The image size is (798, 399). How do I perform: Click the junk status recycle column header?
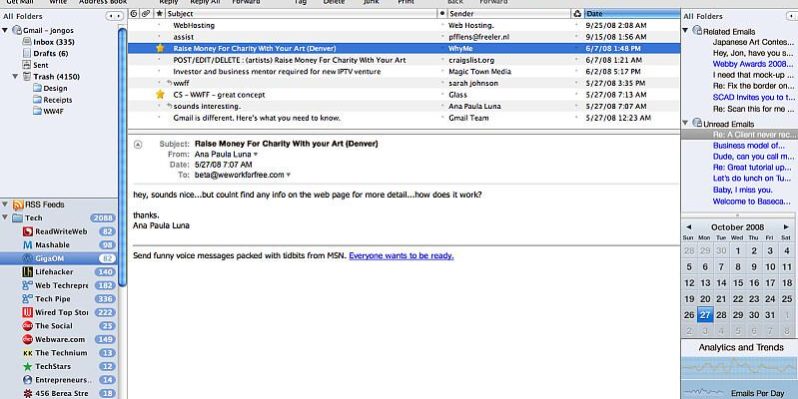click(x=577, y=14)
